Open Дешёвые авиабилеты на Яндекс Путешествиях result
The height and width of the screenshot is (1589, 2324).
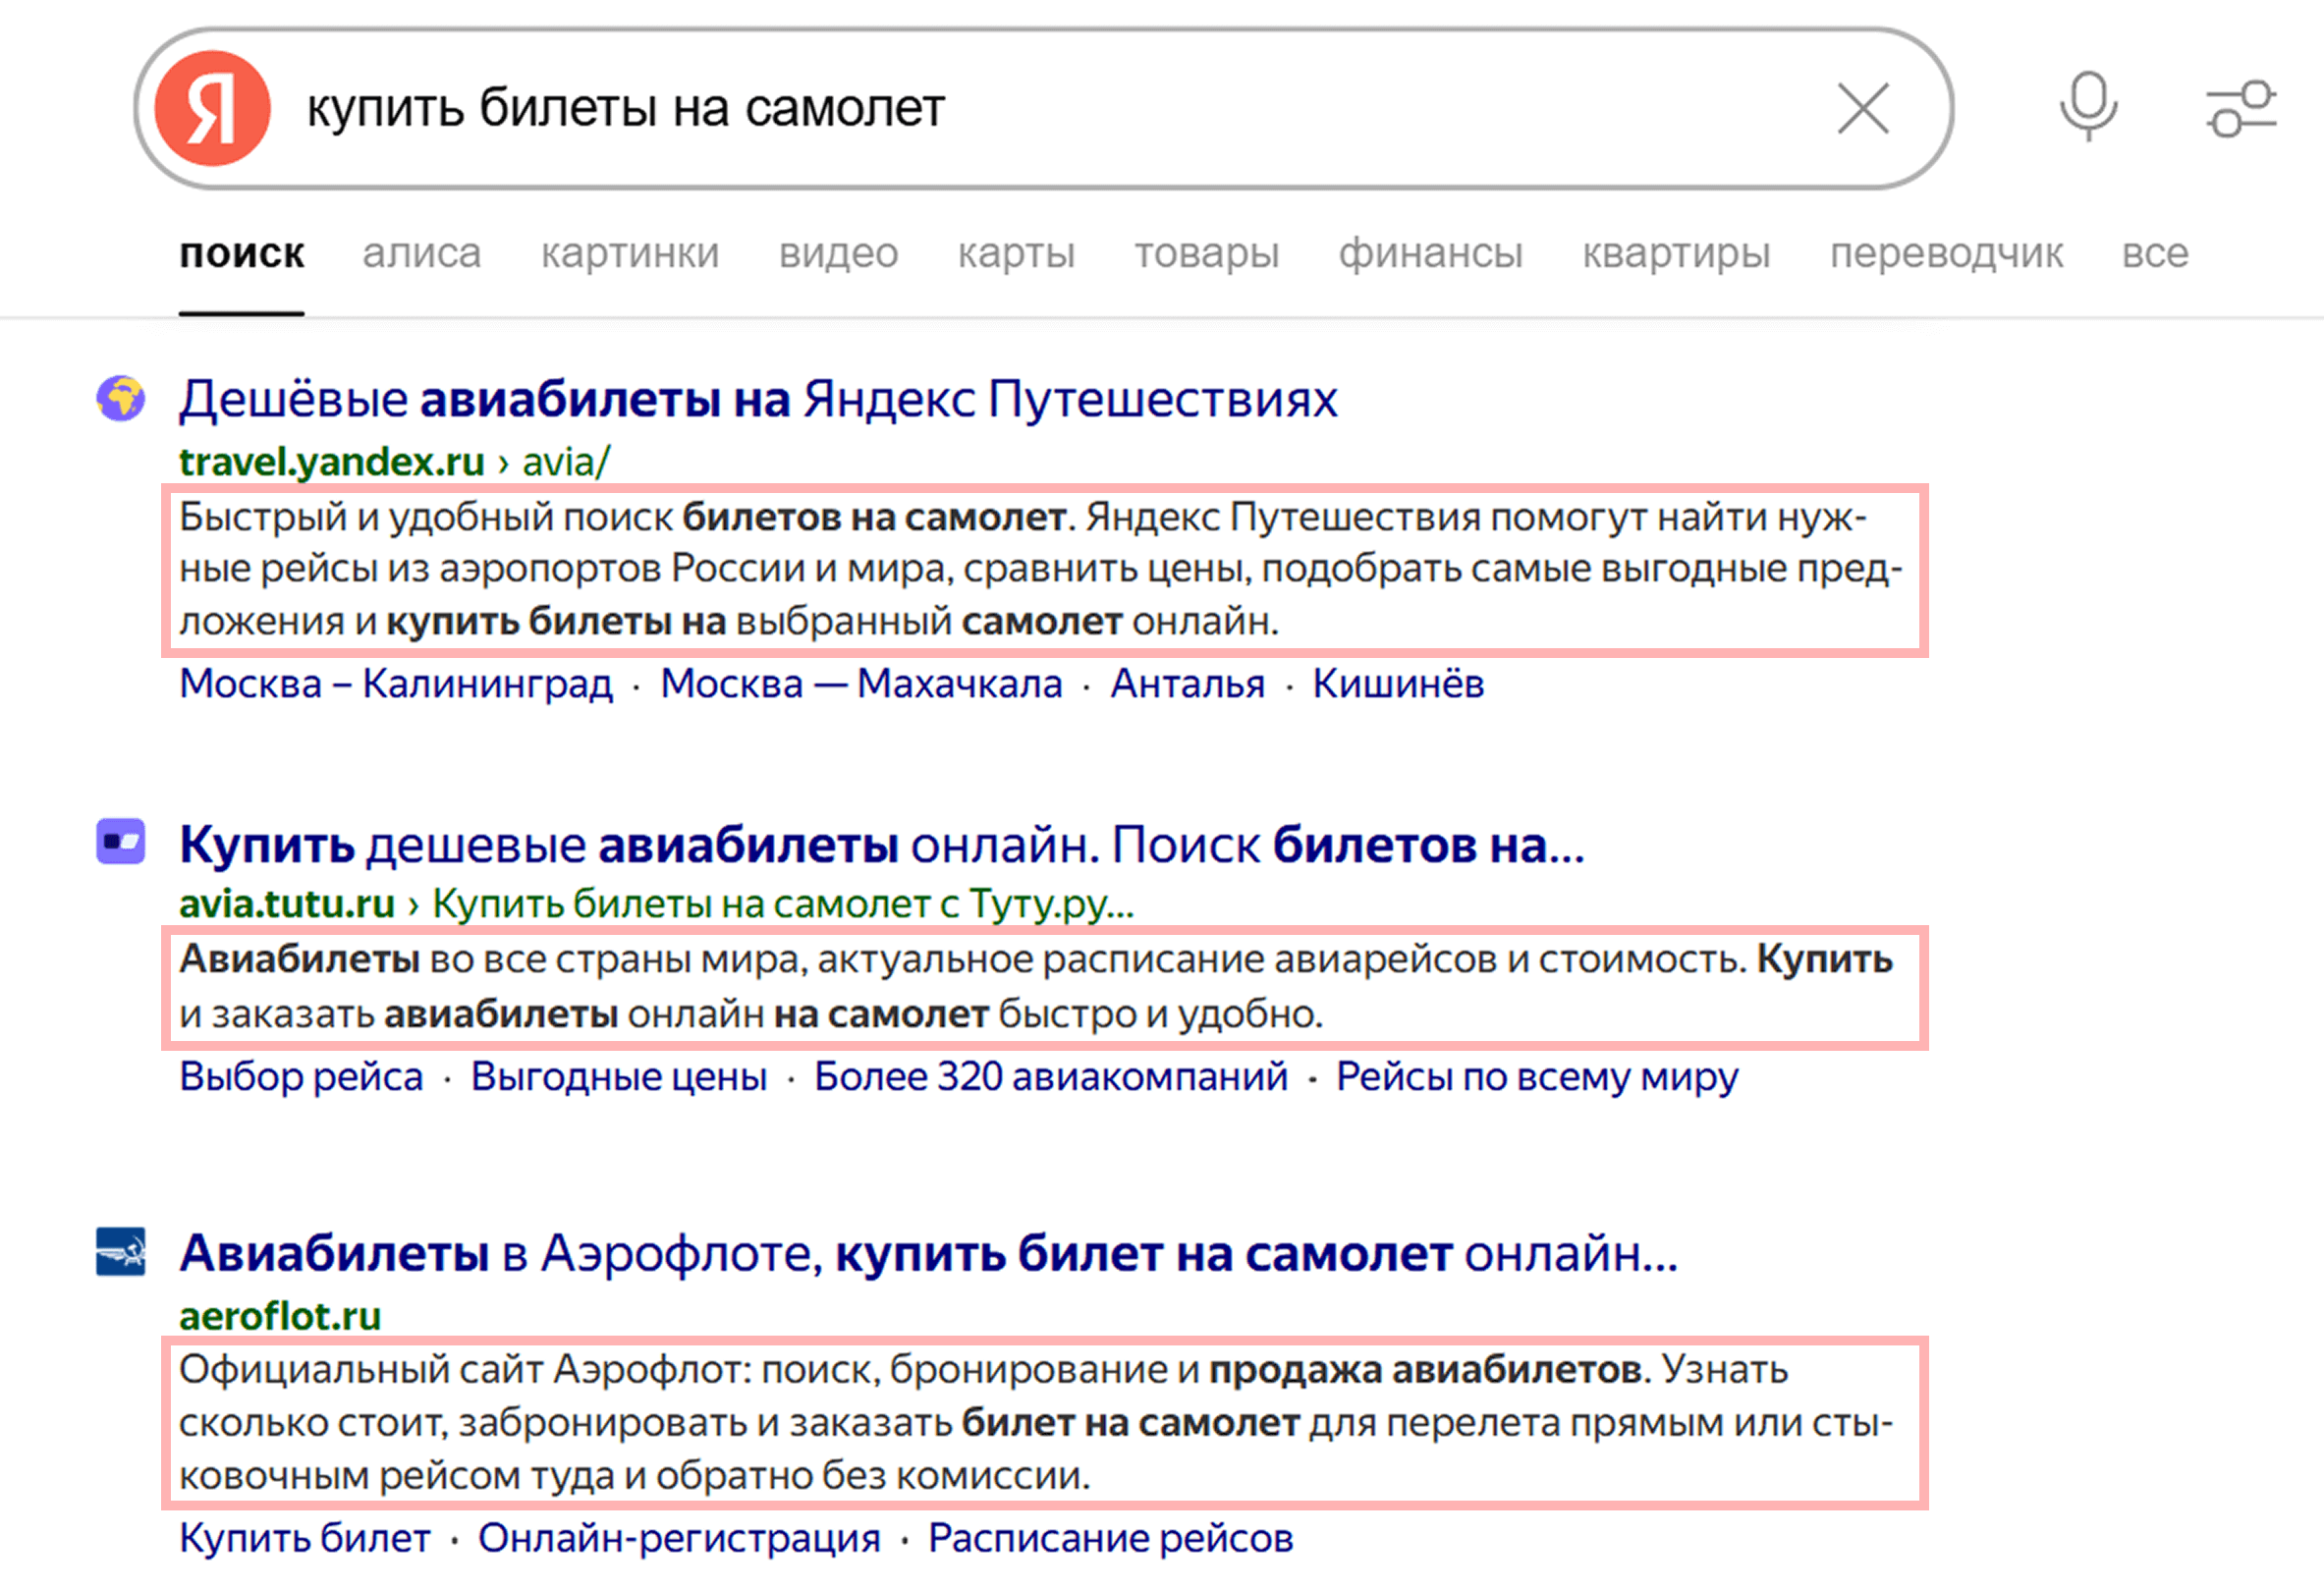tap(758, 399)
